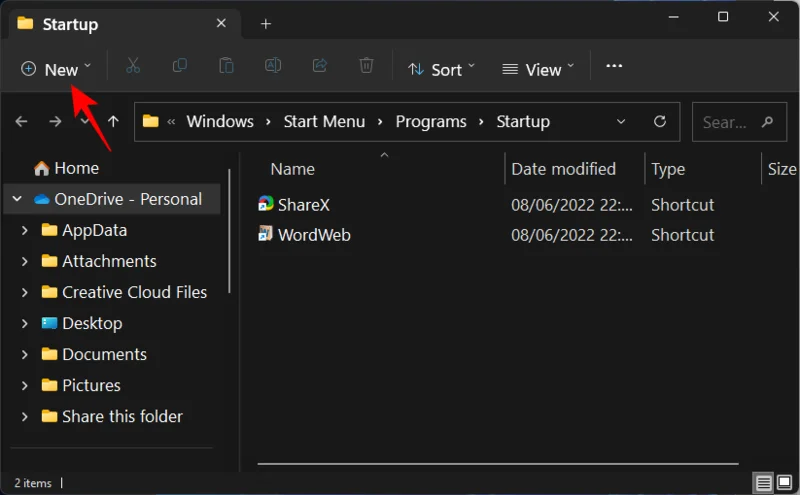Click WordWeb Shortcut type cell
Image resolution: width=800 pixels, height=495 pixels.
click(x=683, y=235)
